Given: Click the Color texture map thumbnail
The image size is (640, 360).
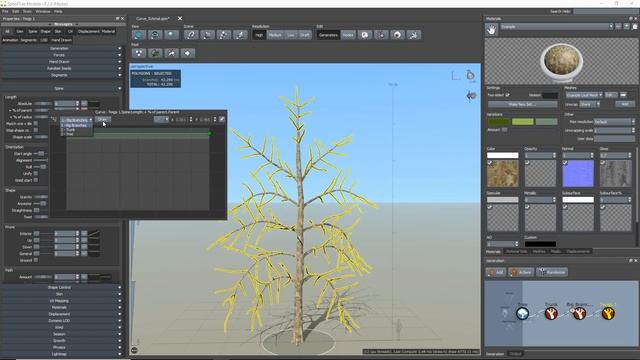Looking at the screenshot, I should pyautogui.click(x=502, y=173).
